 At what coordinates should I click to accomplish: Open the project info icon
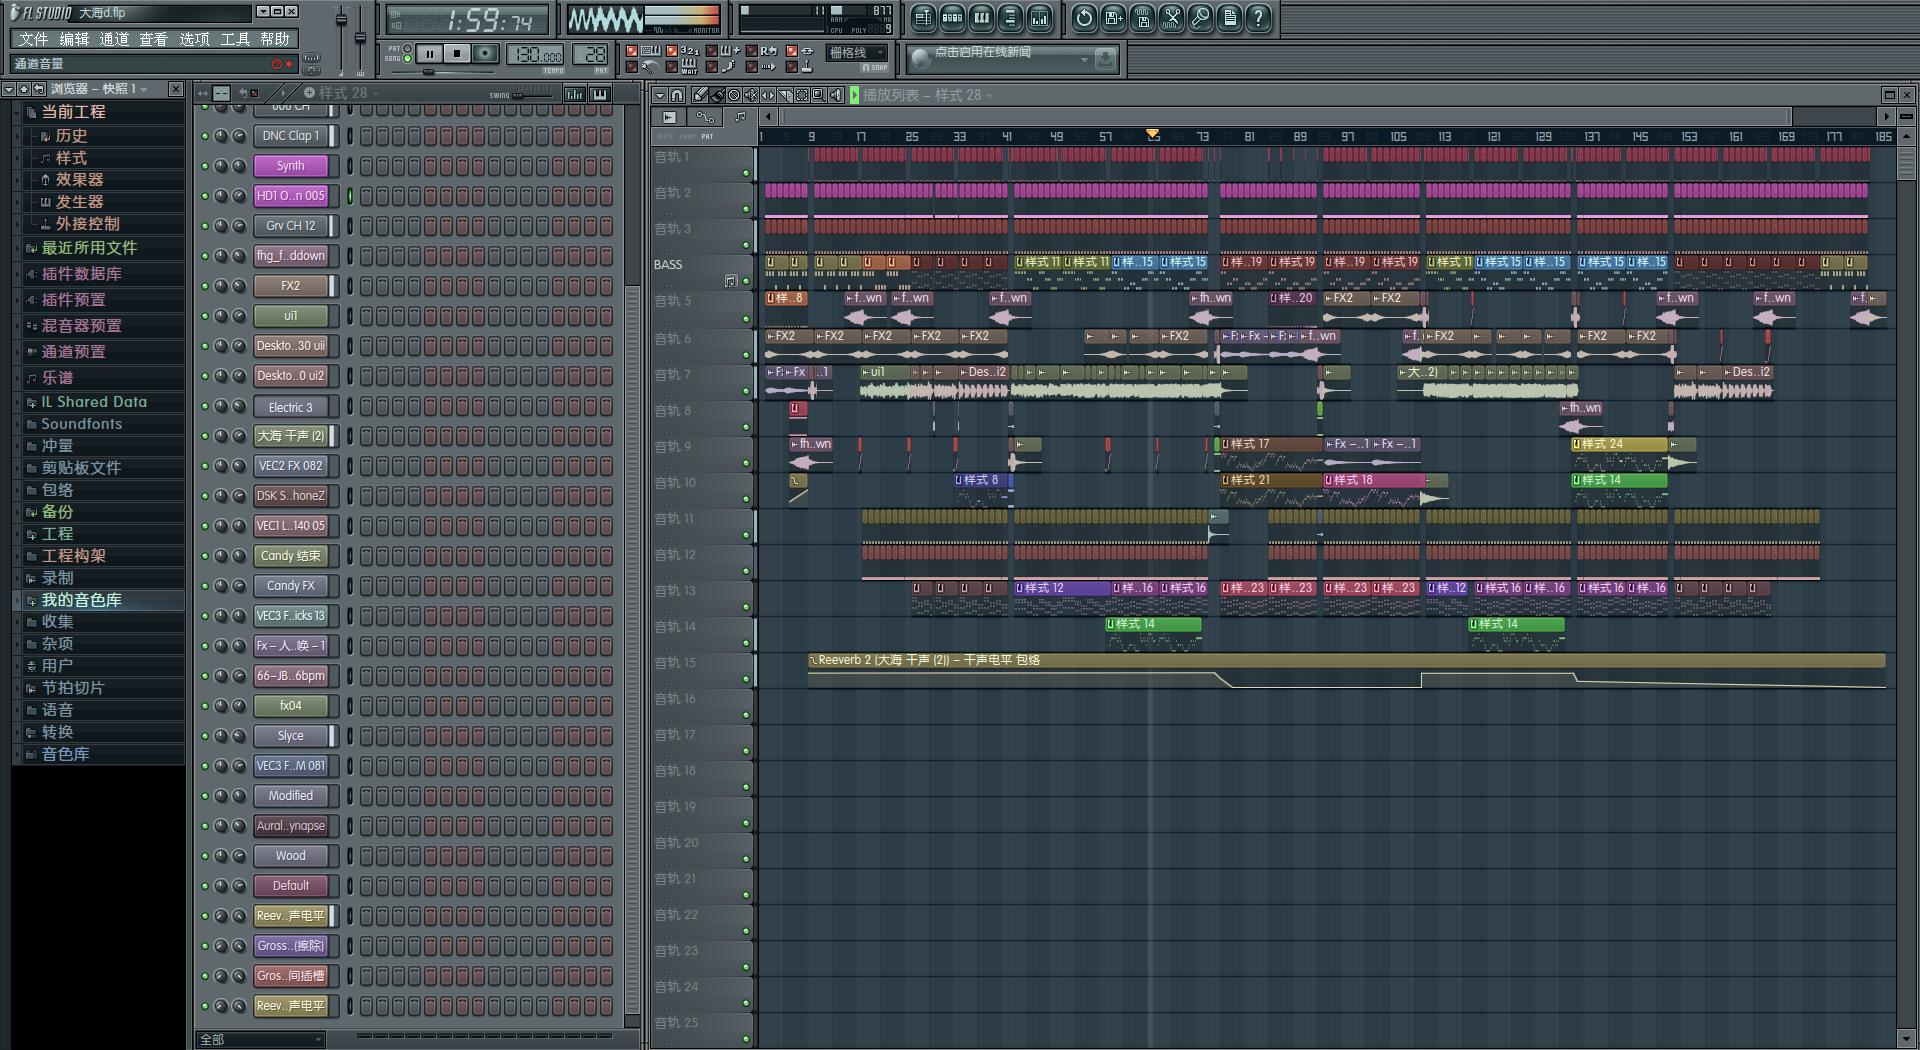tap(1229, 17)
